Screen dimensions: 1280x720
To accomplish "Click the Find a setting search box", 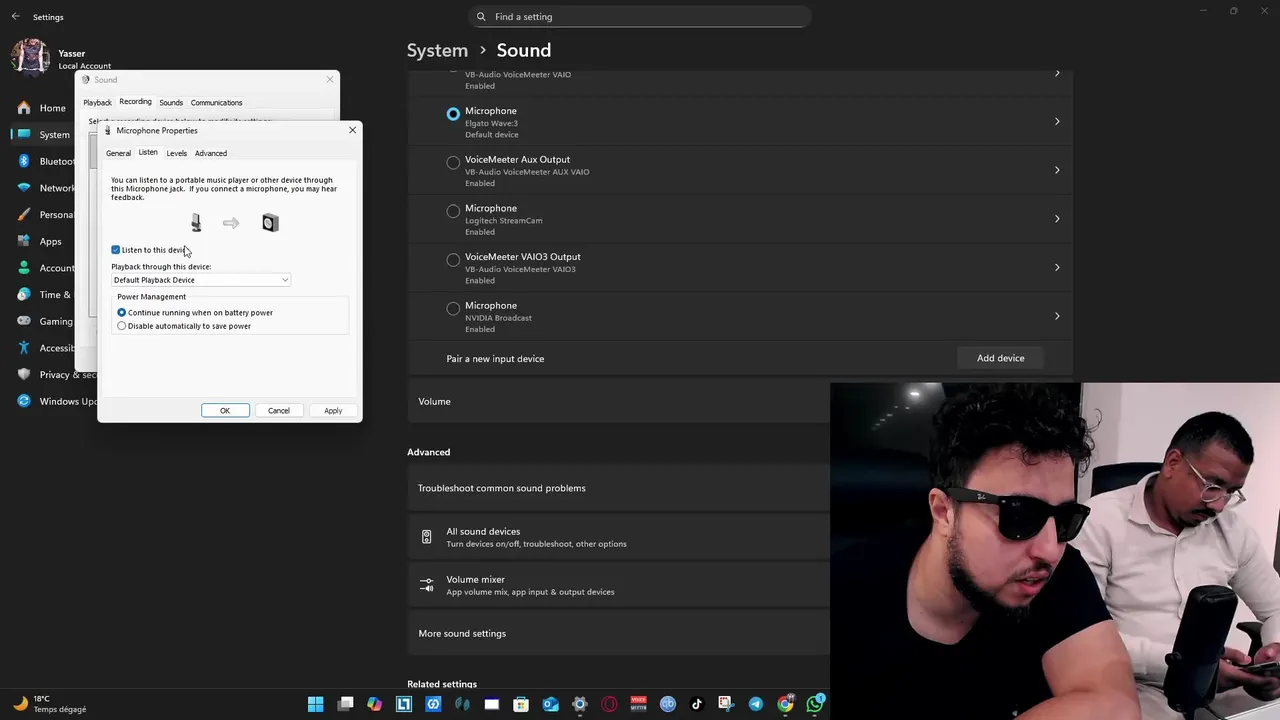I will (x=639, y=17).
